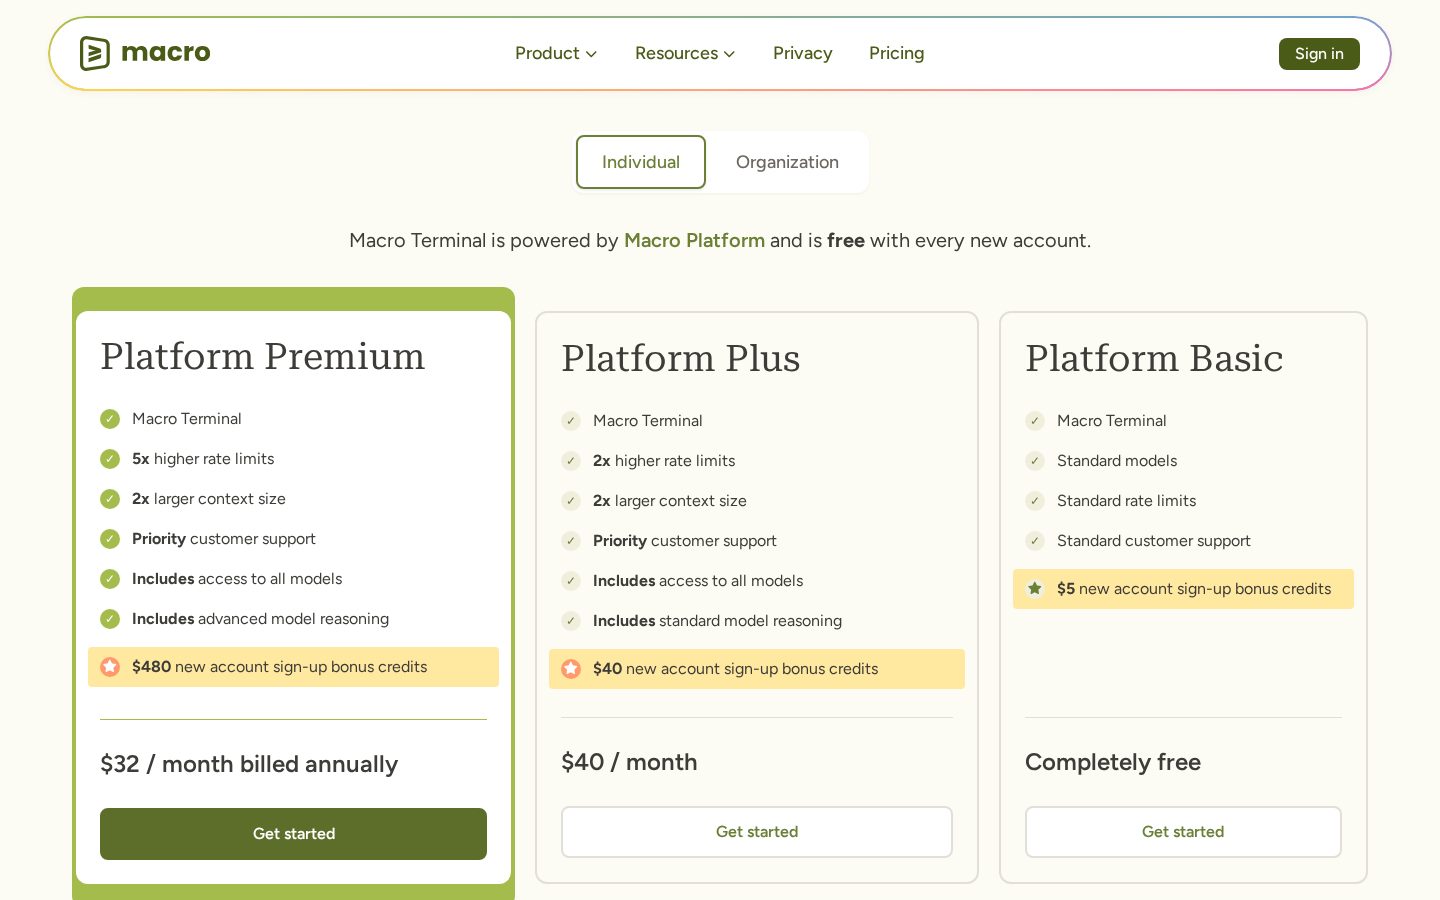Click the advanced model reasoning checkmark
The image size is (1440, 900).
click(110, 619)
